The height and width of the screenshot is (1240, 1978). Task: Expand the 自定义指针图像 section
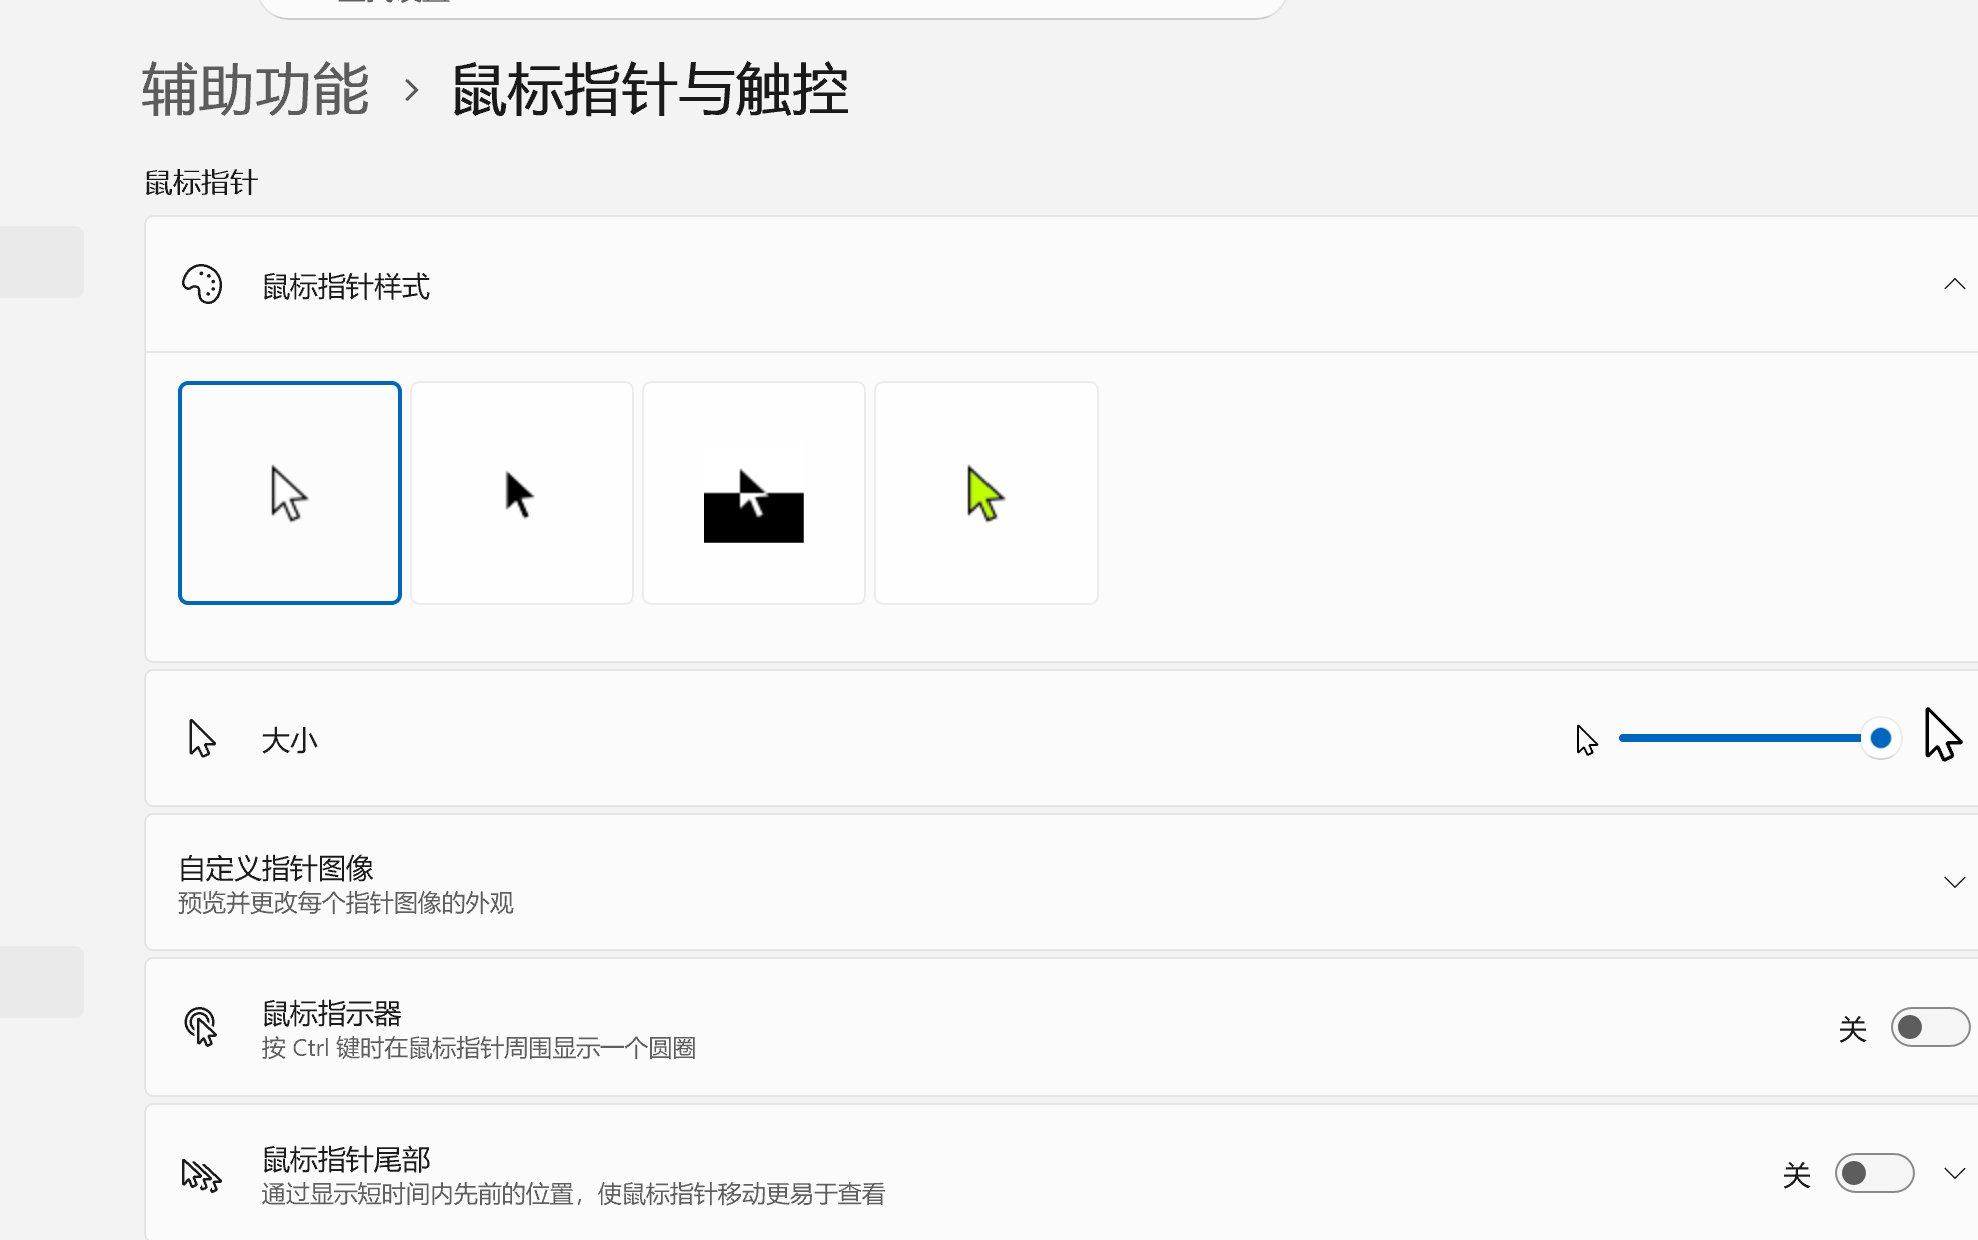(1954, 882)
